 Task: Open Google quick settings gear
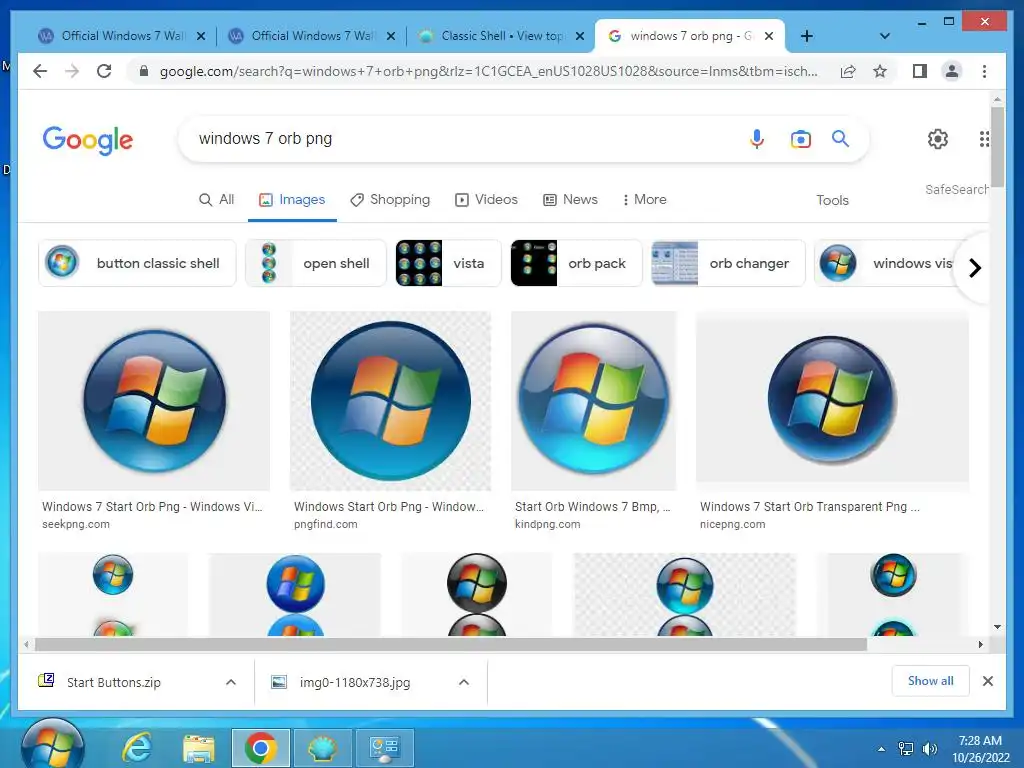click(938, 138)
